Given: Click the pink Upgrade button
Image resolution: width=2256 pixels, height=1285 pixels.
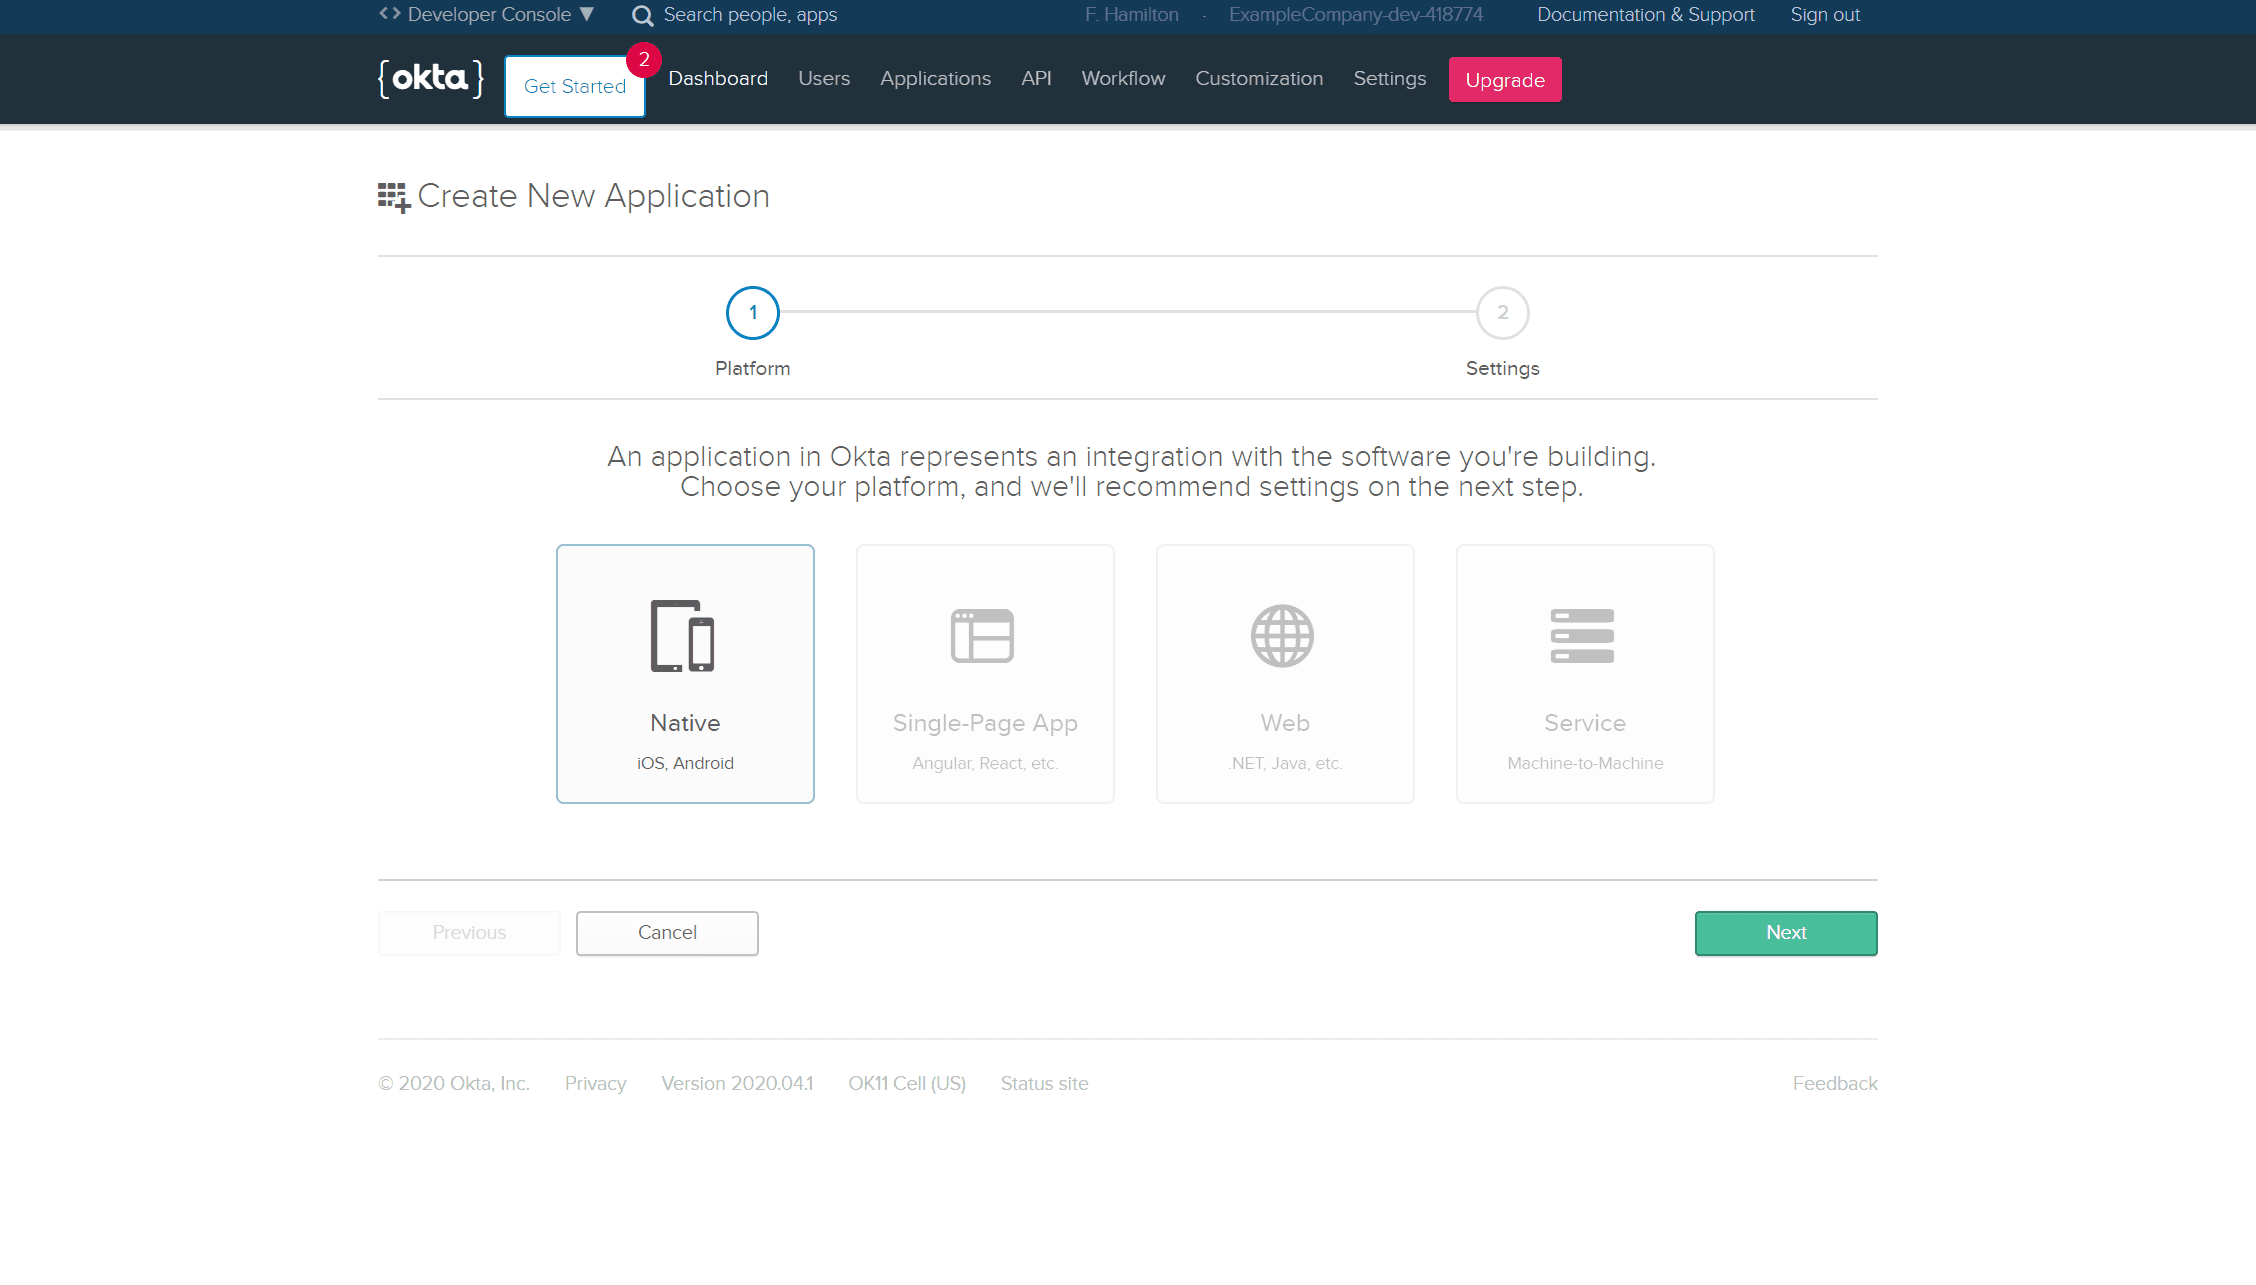Looking at the screenshot, I should (1505, 80).
